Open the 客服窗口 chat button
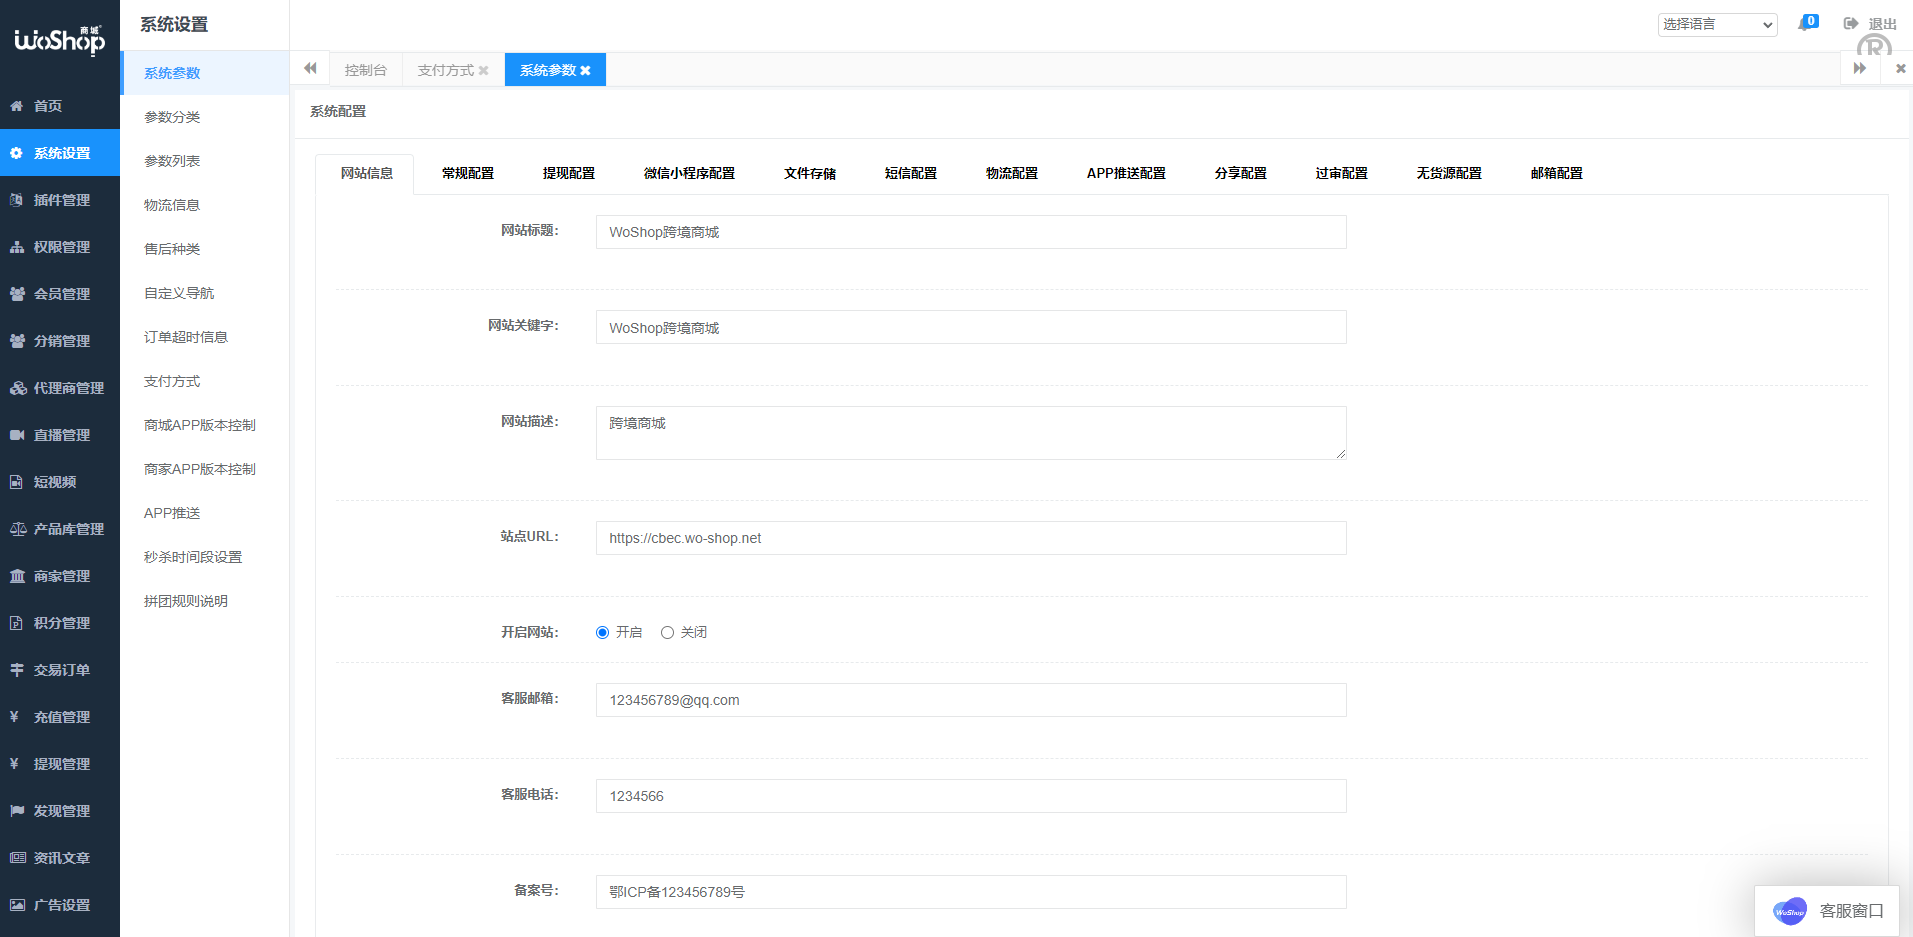Image resolution: width=1913 pixels, height=937 pixels. (x=1827, y=910)
